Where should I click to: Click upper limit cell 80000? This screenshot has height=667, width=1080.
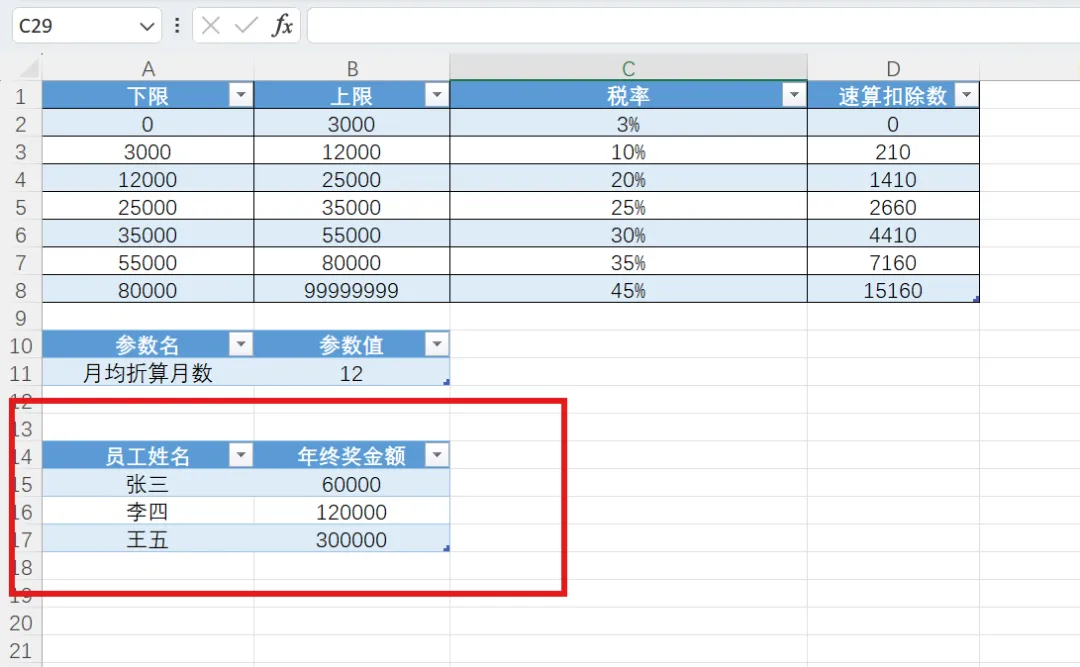click(x=351, y=262)
